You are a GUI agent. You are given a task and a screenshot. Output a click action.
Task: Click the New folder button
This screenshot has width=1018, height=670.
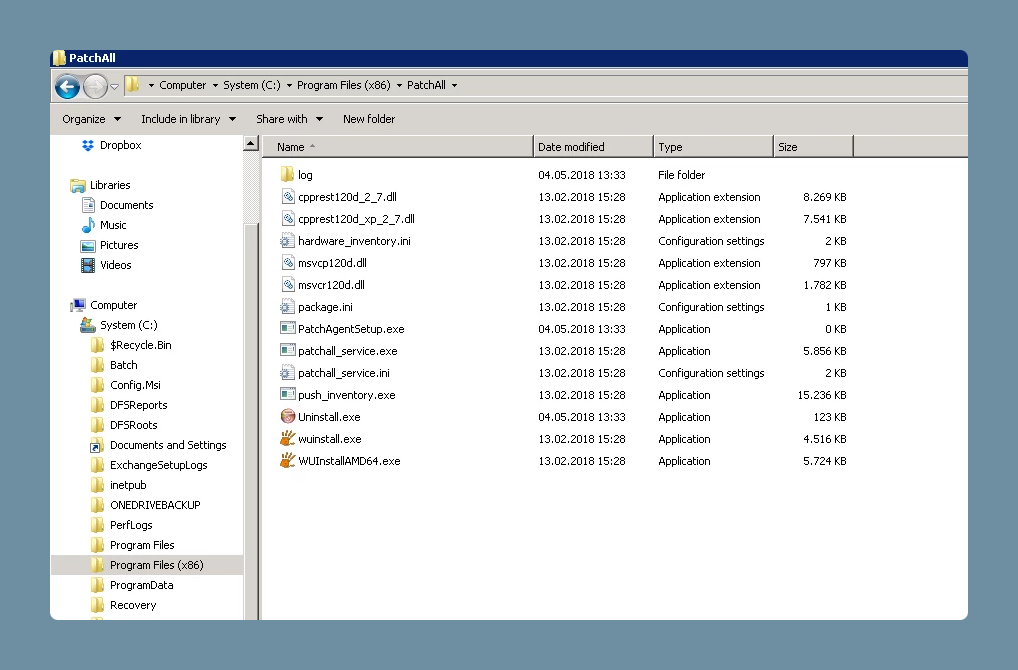pyautogui.click(x=369, y=119)
